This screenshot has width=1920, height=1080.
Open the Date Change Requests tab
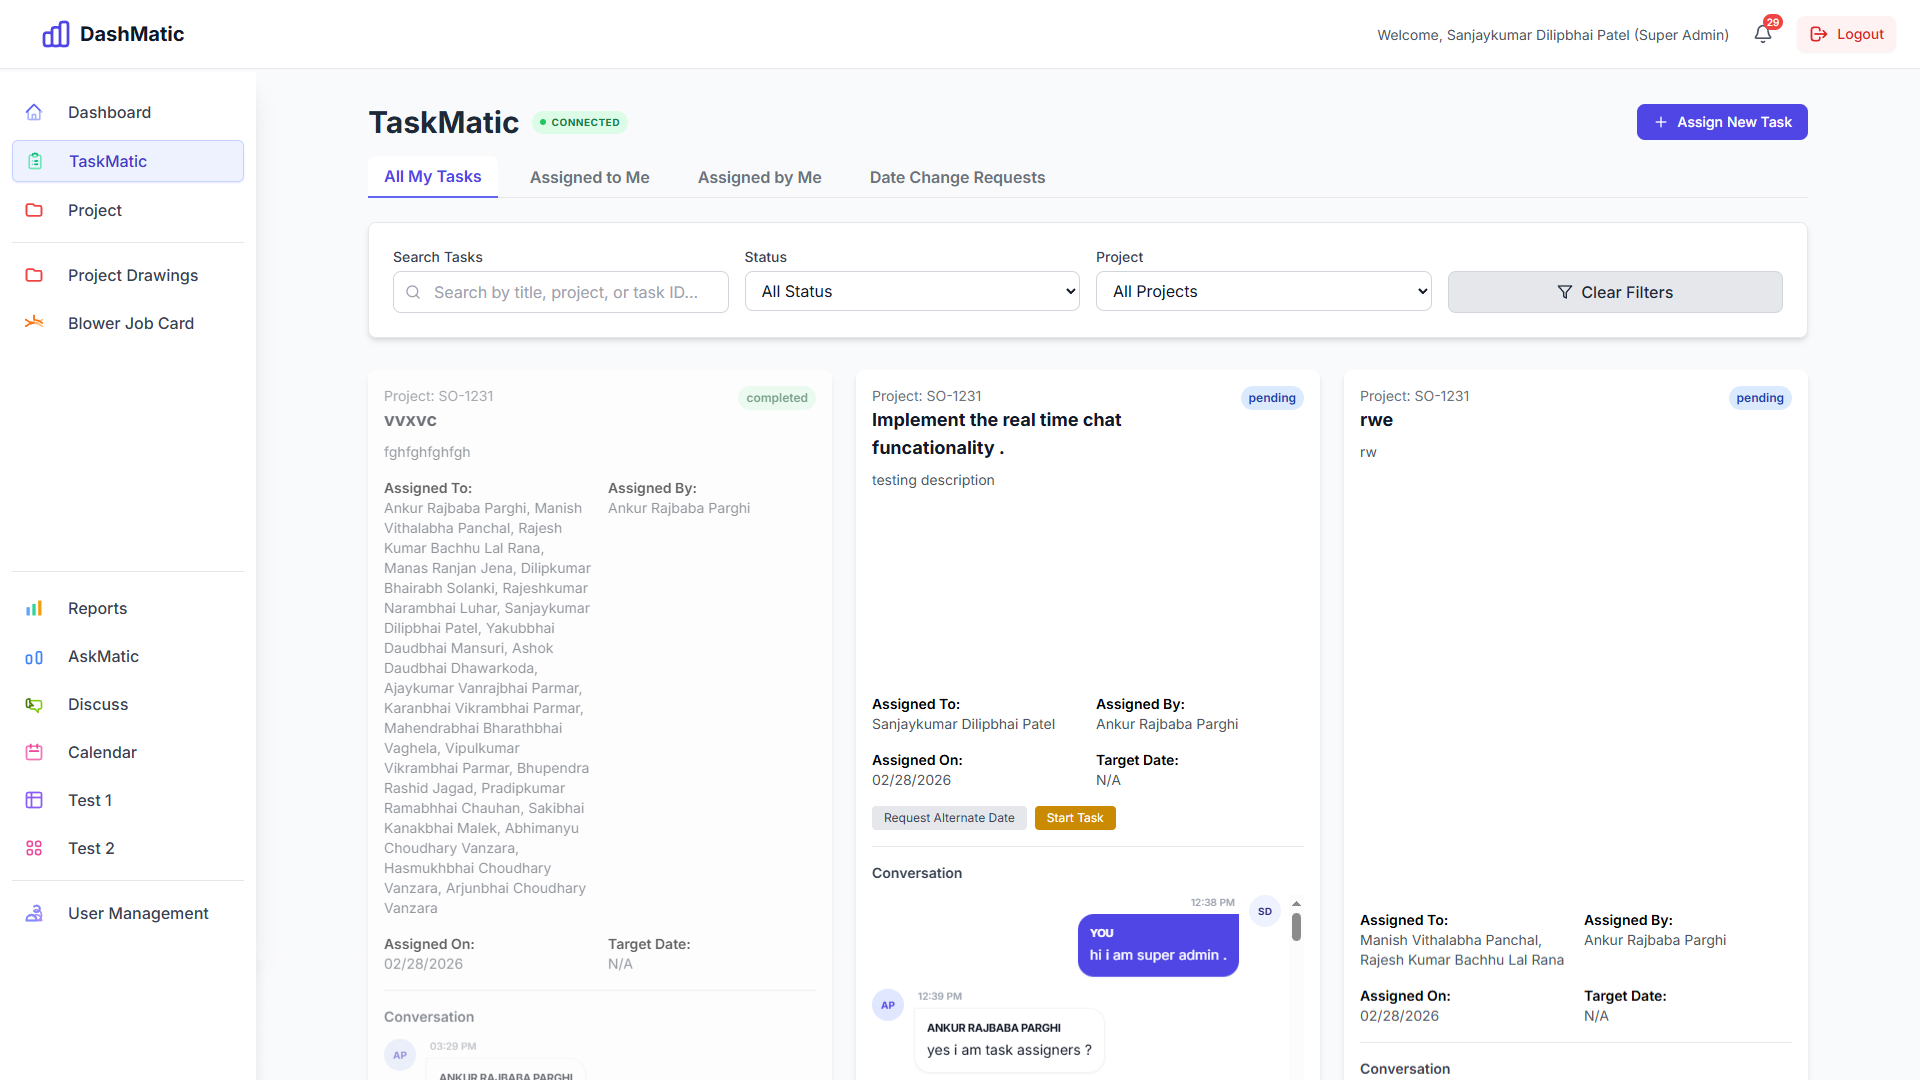click(x=957, y=177)
